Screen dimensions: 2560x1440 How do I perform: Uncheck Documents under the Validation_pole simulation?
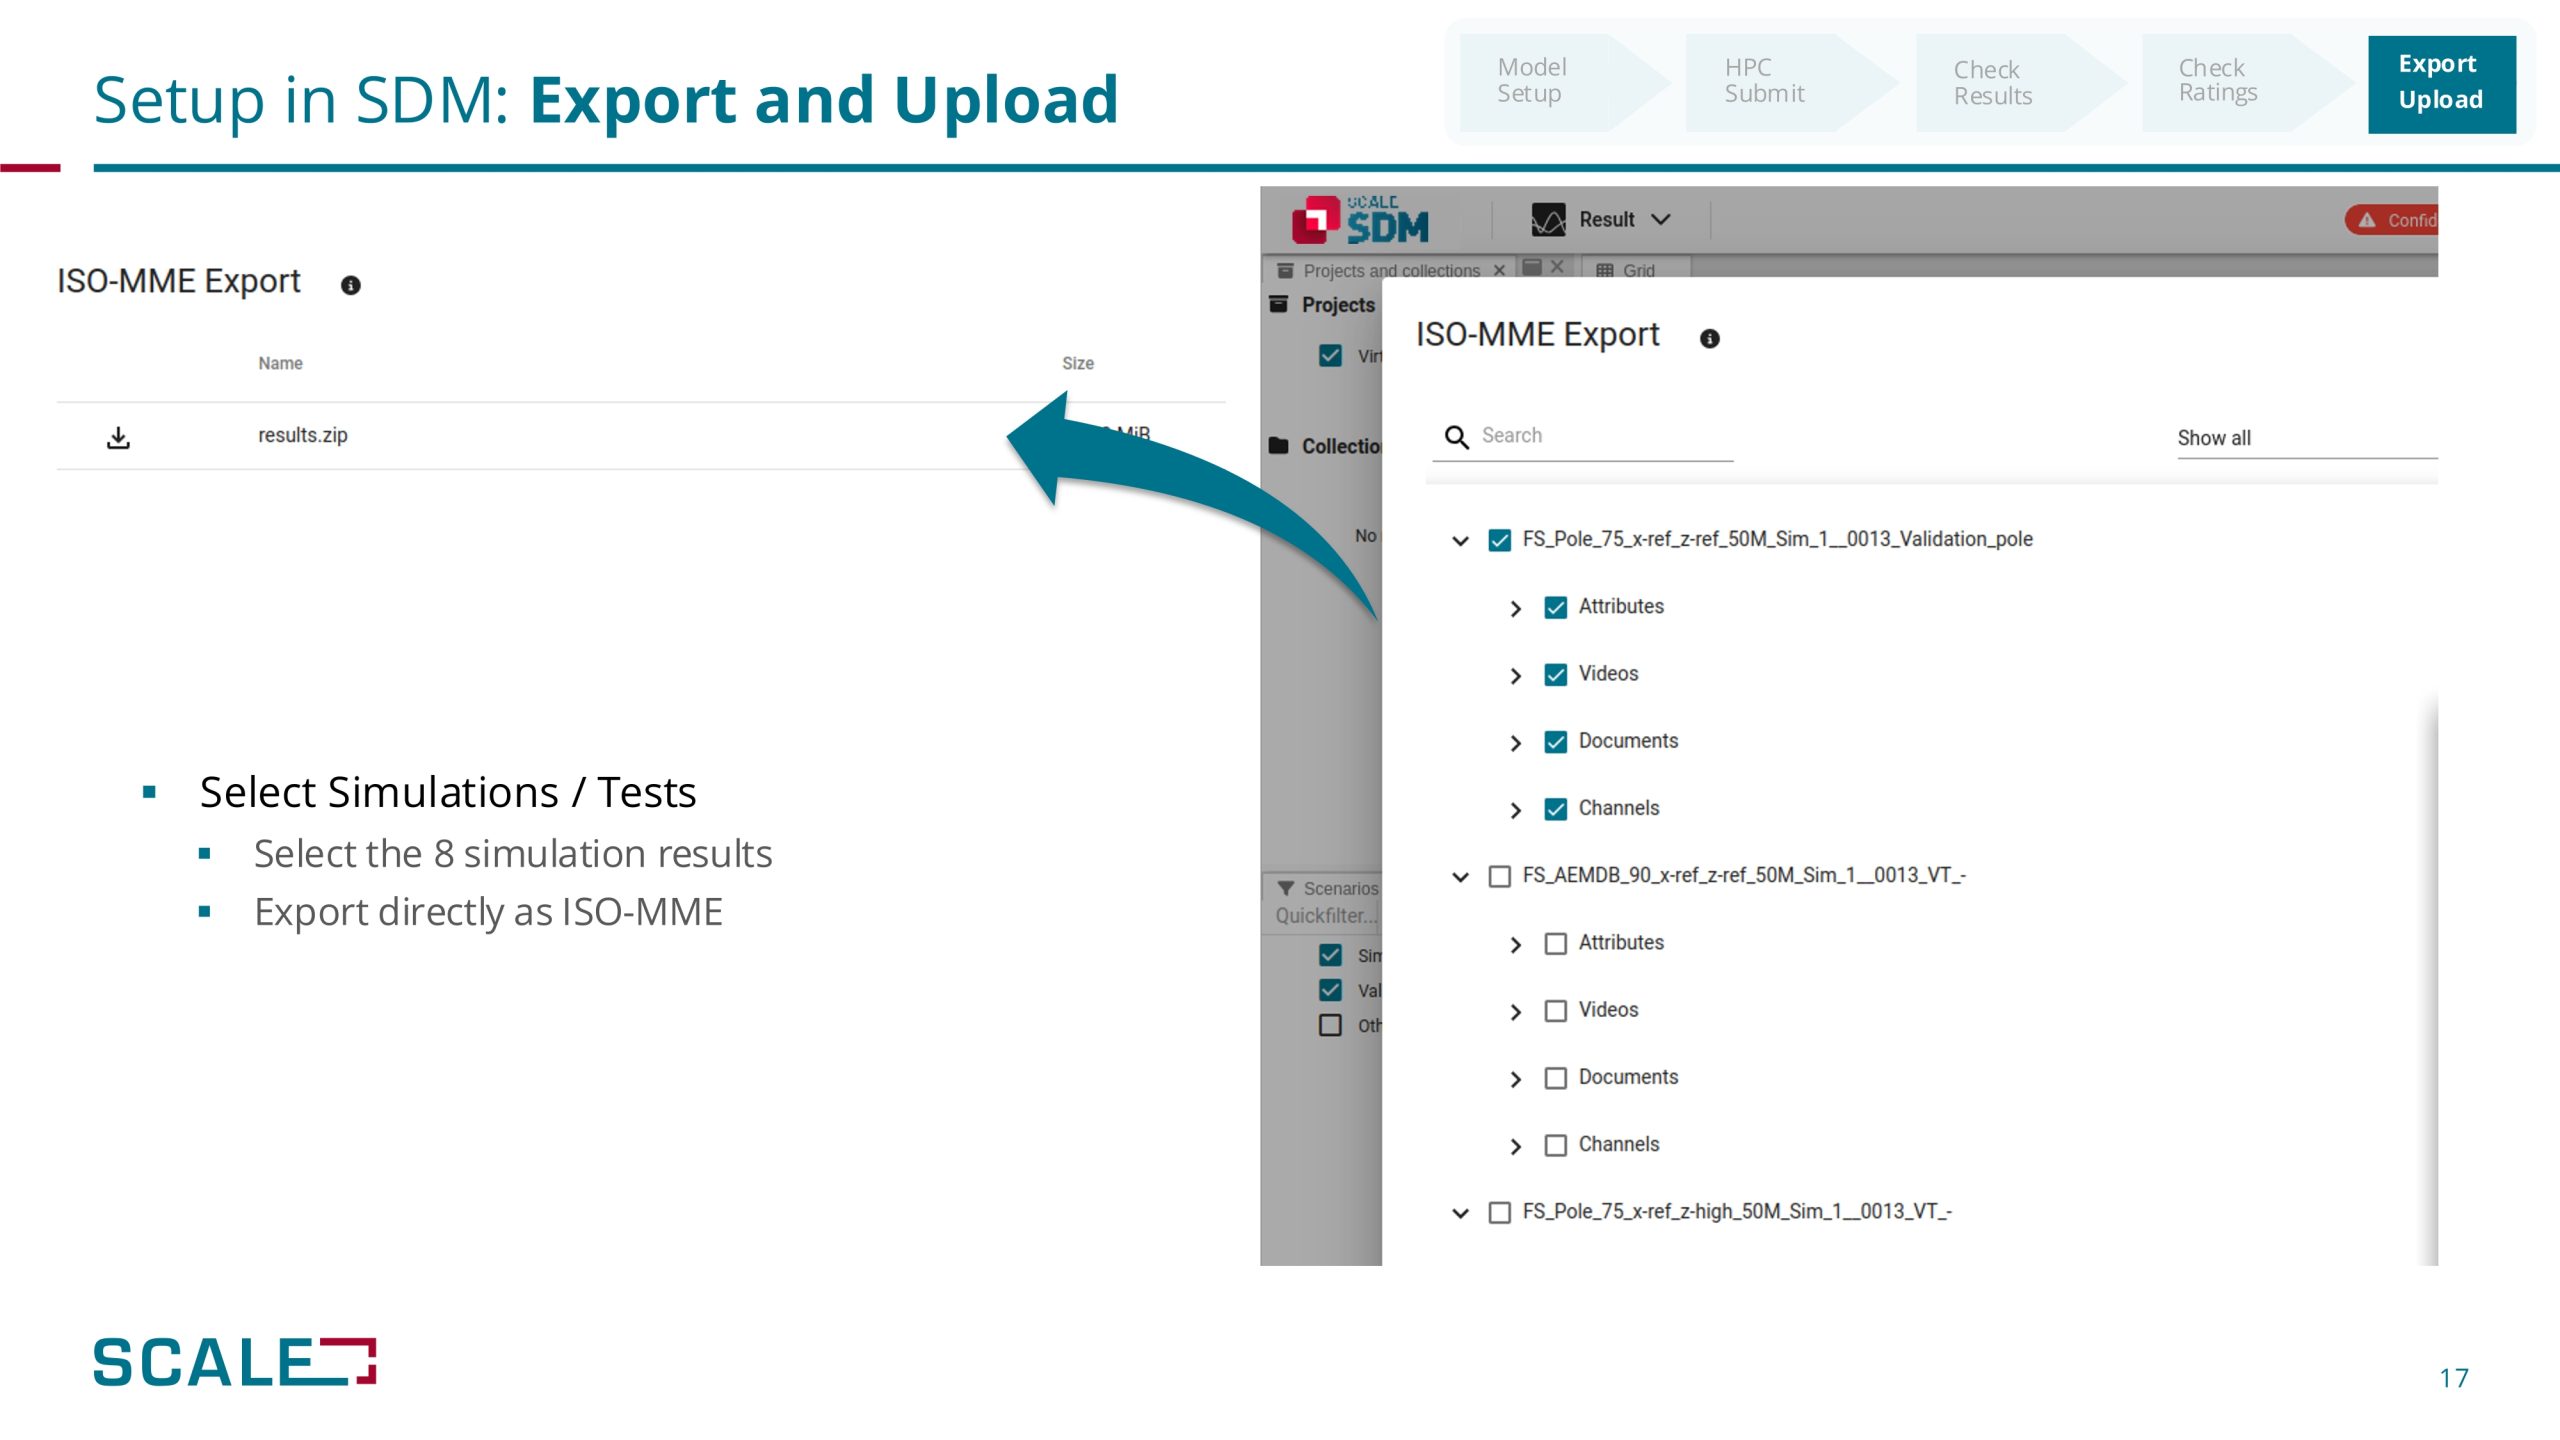click(1555, 742)
